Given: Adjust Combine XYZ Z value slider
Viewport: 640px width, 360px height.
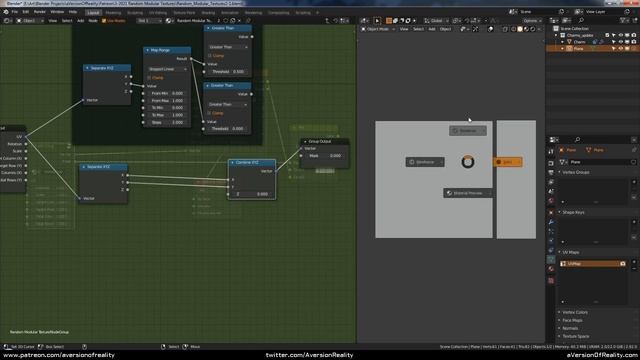Looking at the screenshot, I should [x=252, y=194].
